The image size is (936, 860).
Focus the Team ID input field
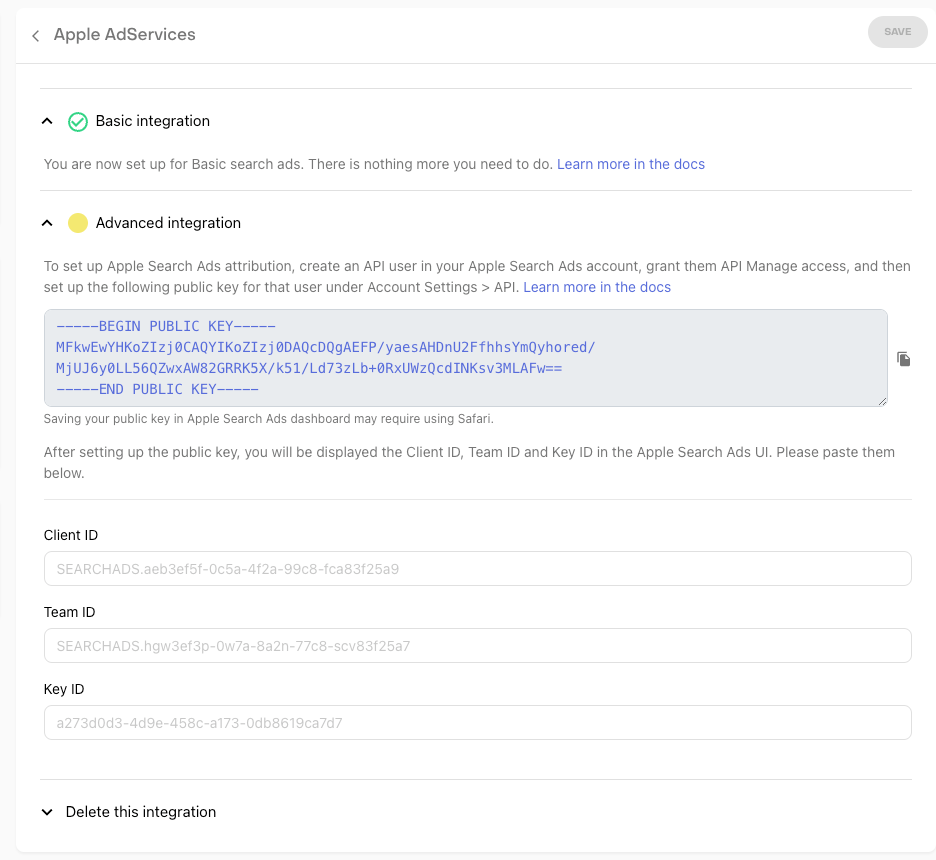[478, 646]
